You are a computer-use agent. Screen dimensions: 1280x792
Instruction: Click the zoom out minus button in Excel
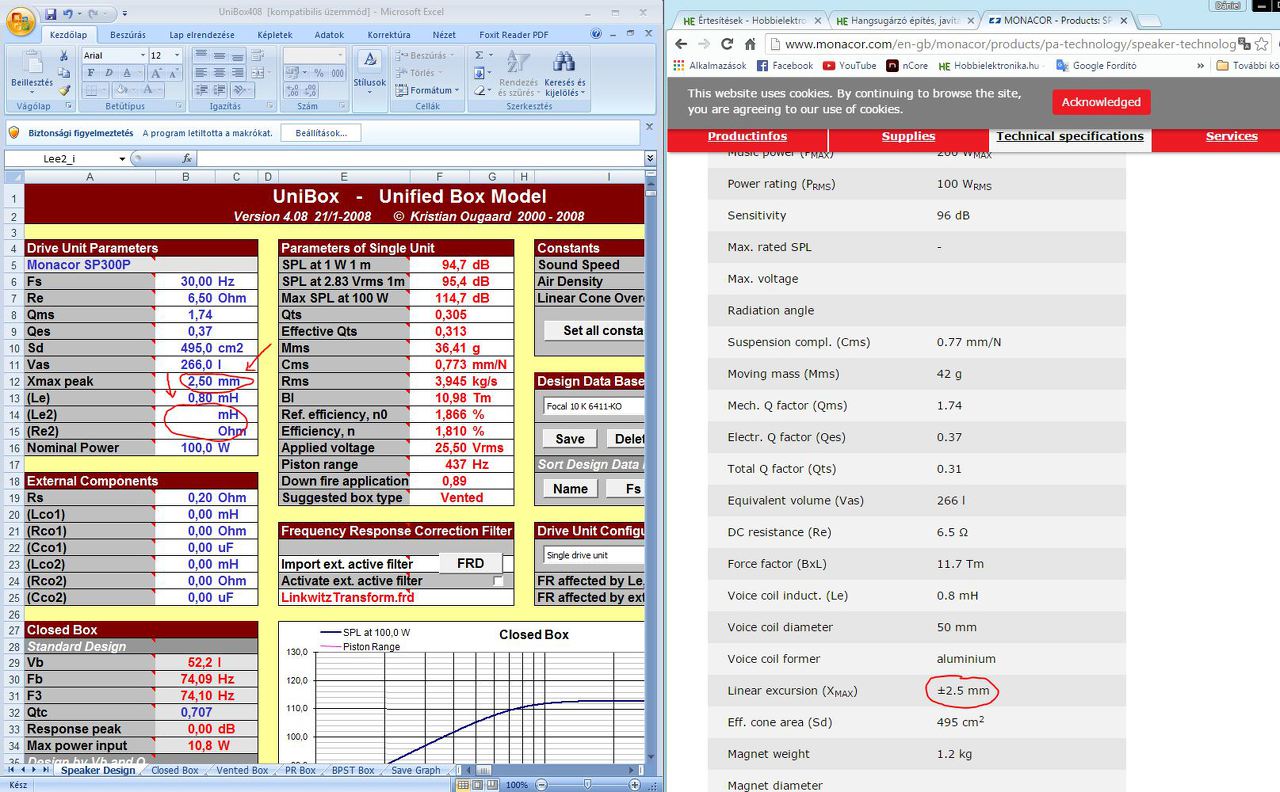pyautogui.click(x=541, y=785)
